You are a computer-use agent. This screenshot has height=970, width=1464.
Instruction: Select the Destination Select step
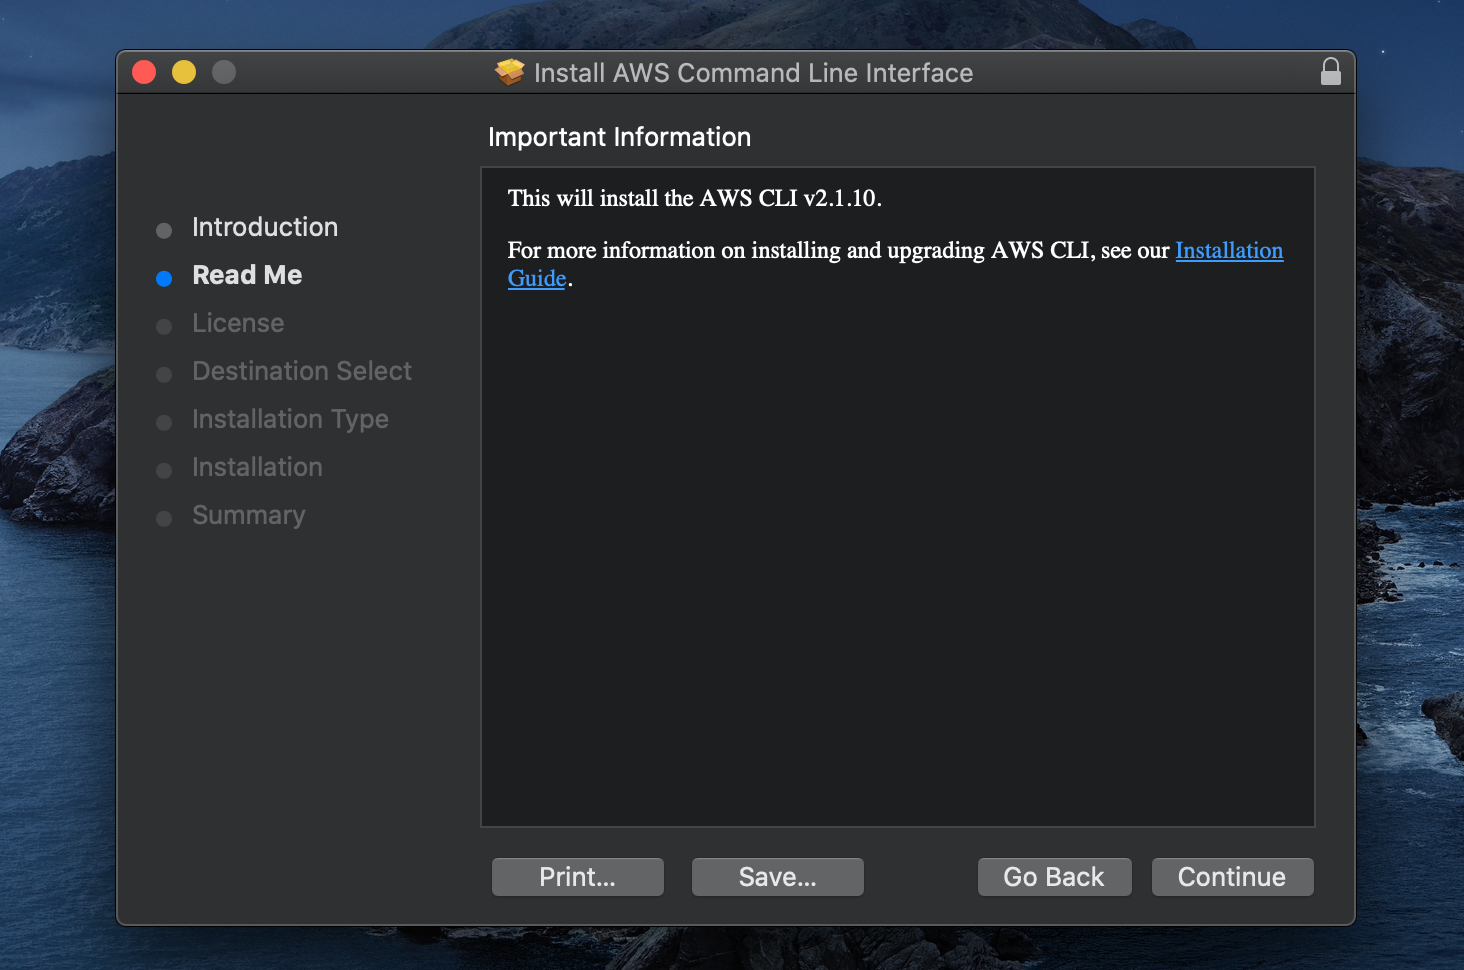click(x=302, y=371)
